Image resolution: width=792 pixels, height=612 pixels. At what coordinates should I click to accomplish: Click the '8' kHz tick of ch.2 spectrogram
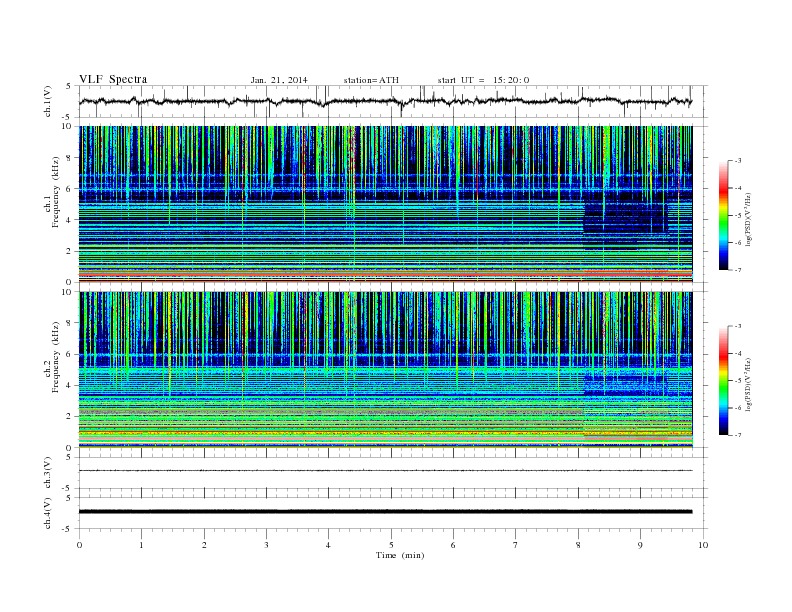69,323
